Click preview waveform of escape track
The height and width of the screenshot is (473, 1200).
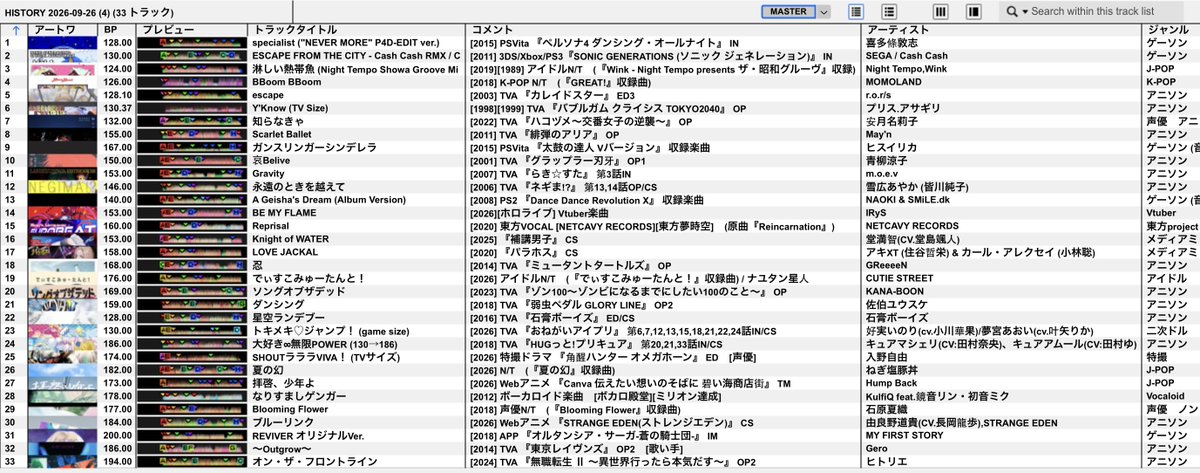[x=193, y=95]
